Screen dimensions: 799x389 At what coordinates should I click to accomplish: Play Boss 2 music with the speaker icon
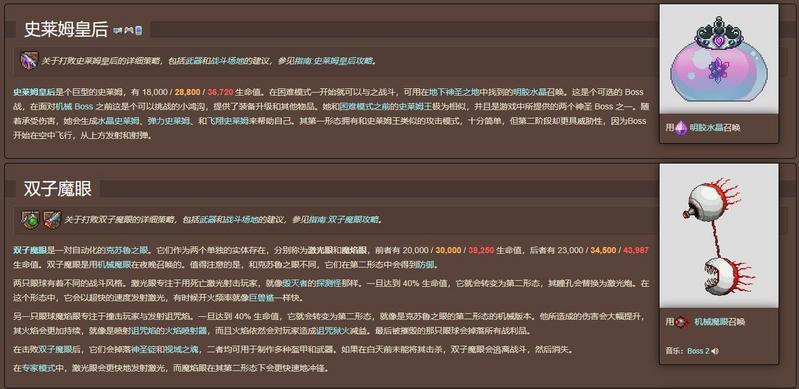[x=715, y=351]
